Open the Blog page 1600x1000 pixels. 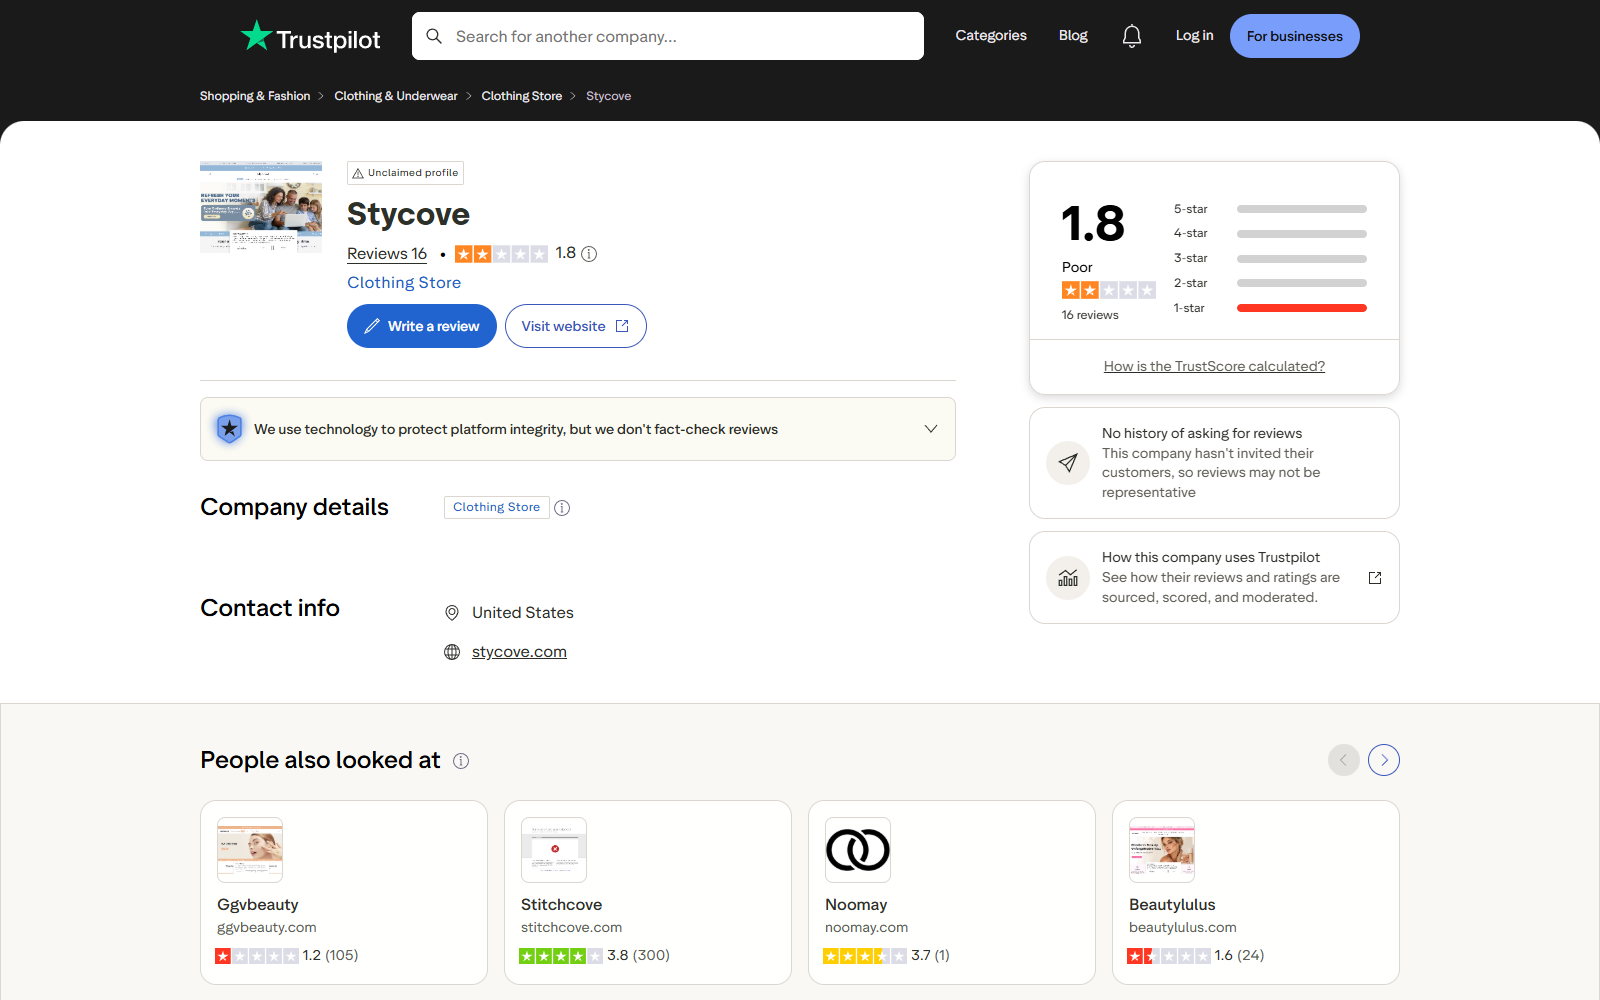pos(1073,36)
